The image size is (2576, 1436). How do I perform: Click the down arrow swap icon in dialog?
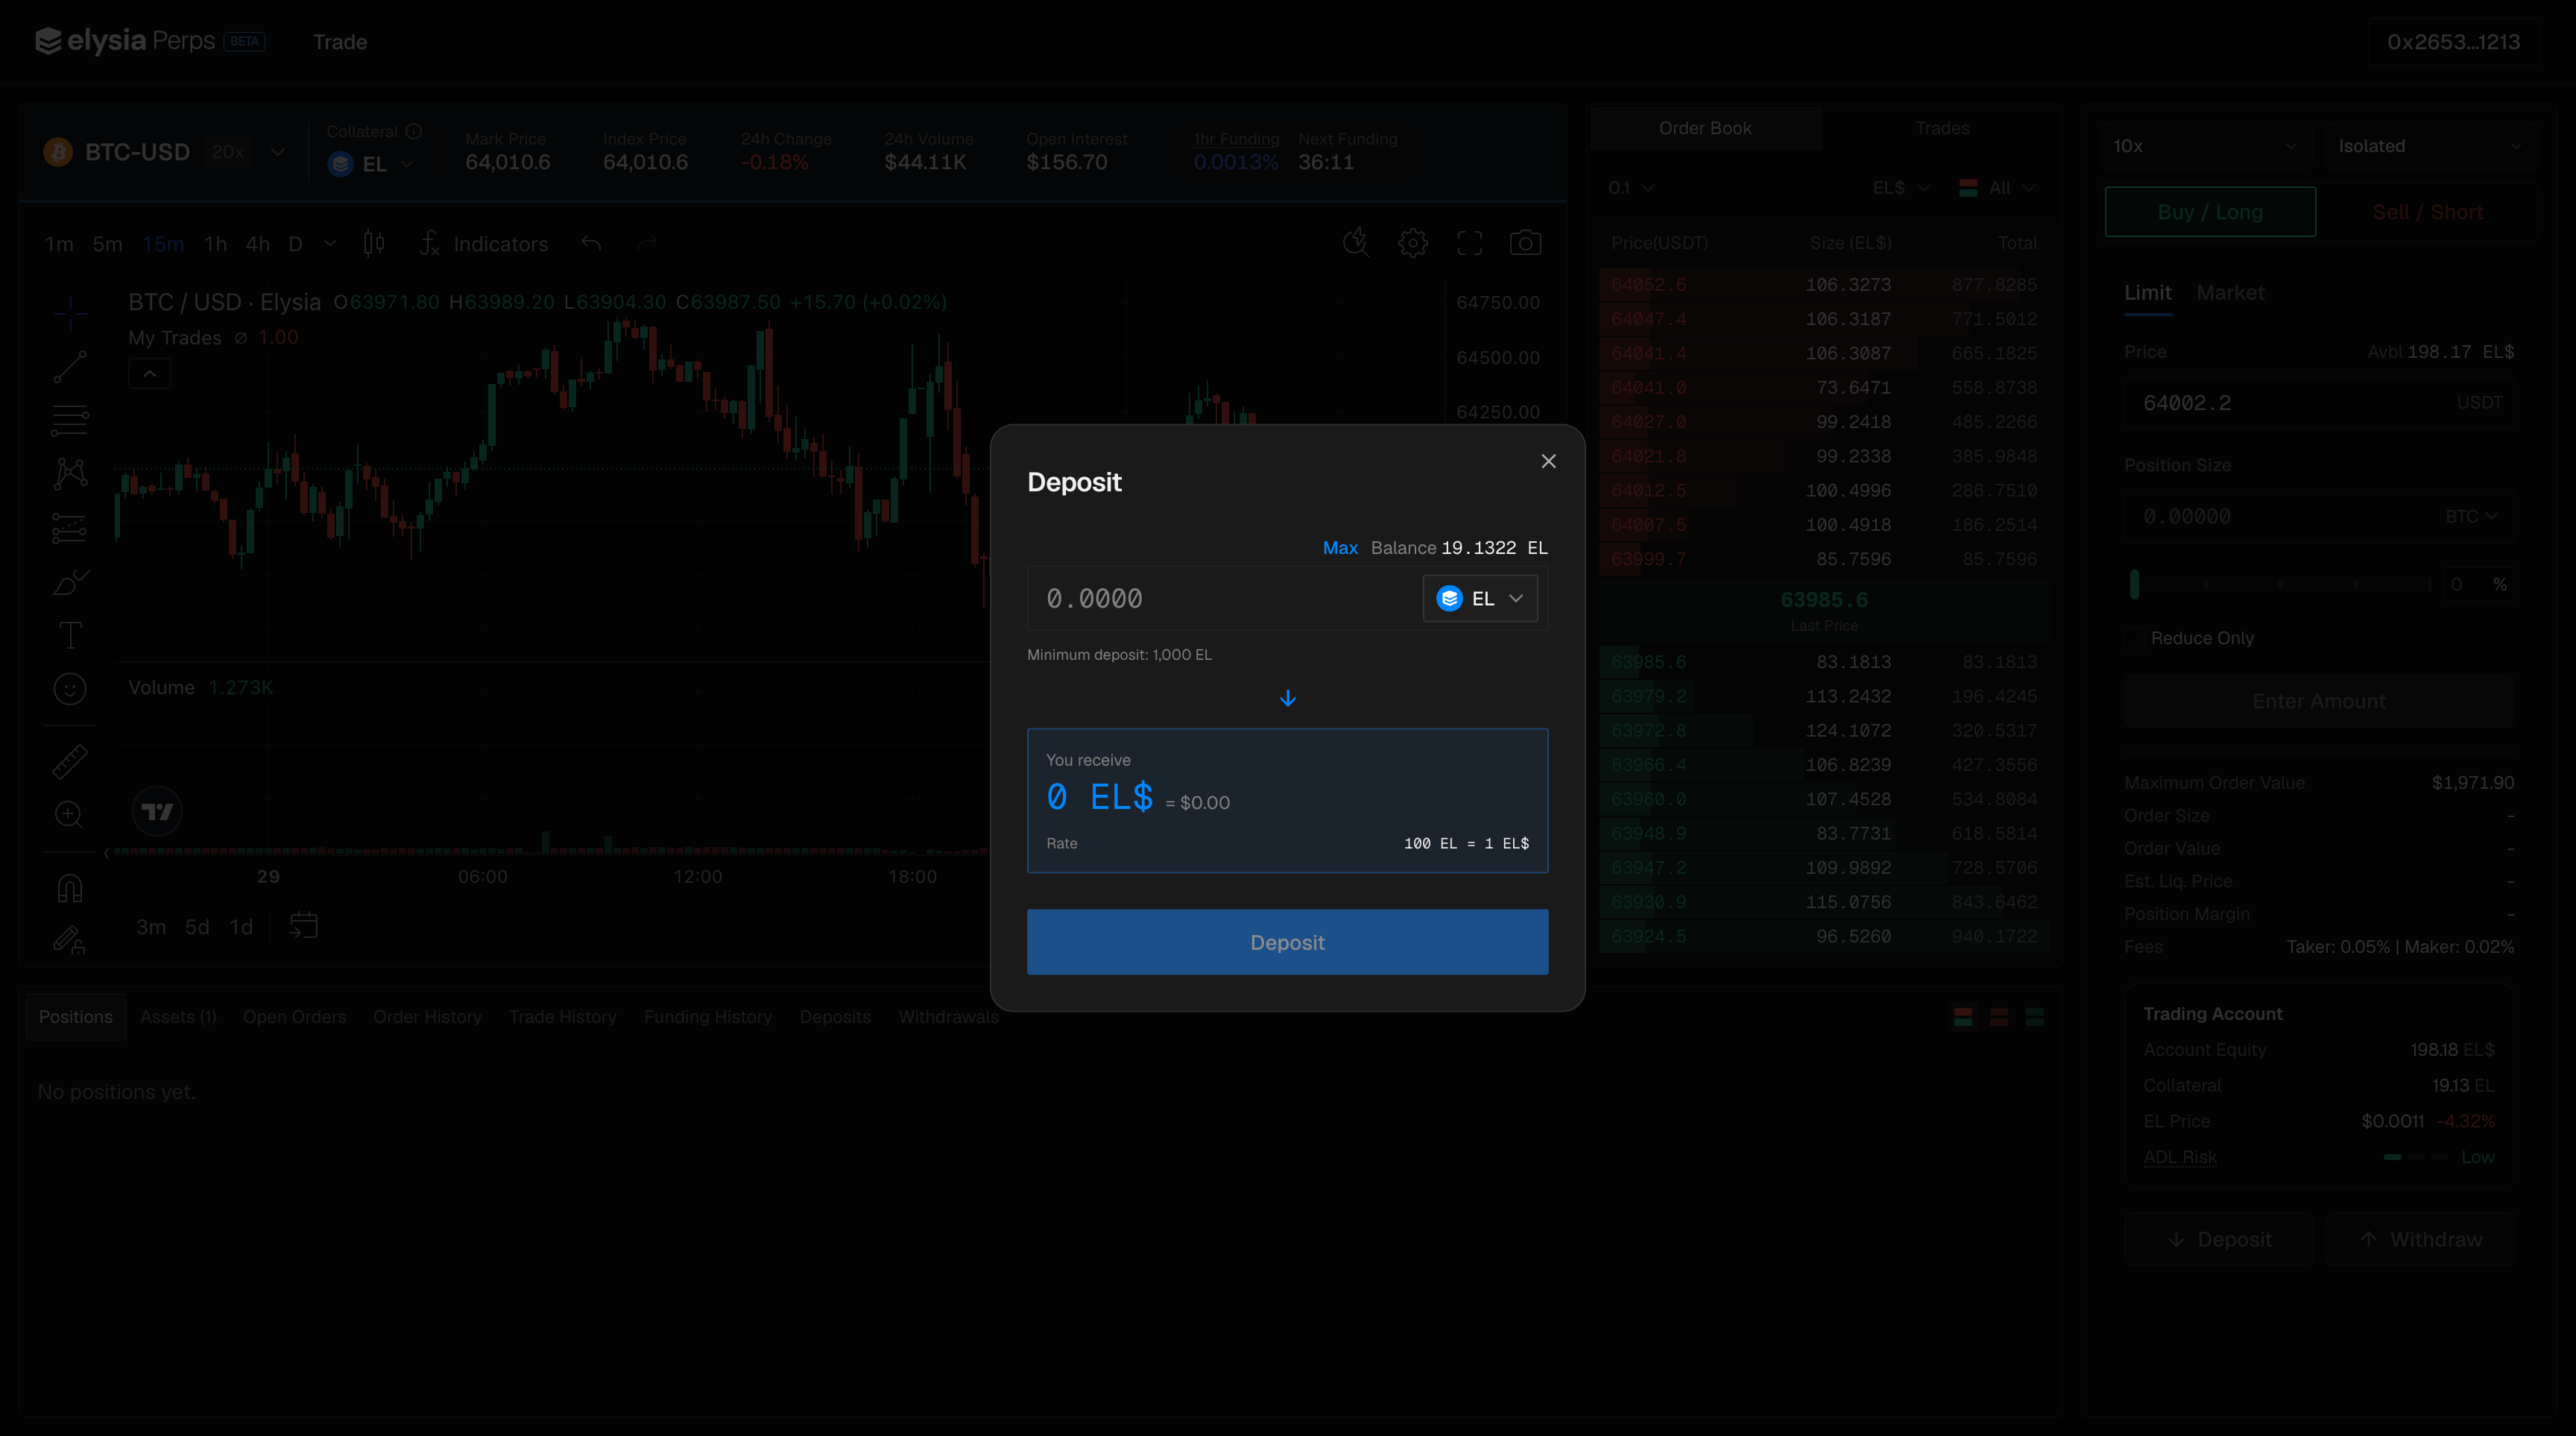[1288, 698]
